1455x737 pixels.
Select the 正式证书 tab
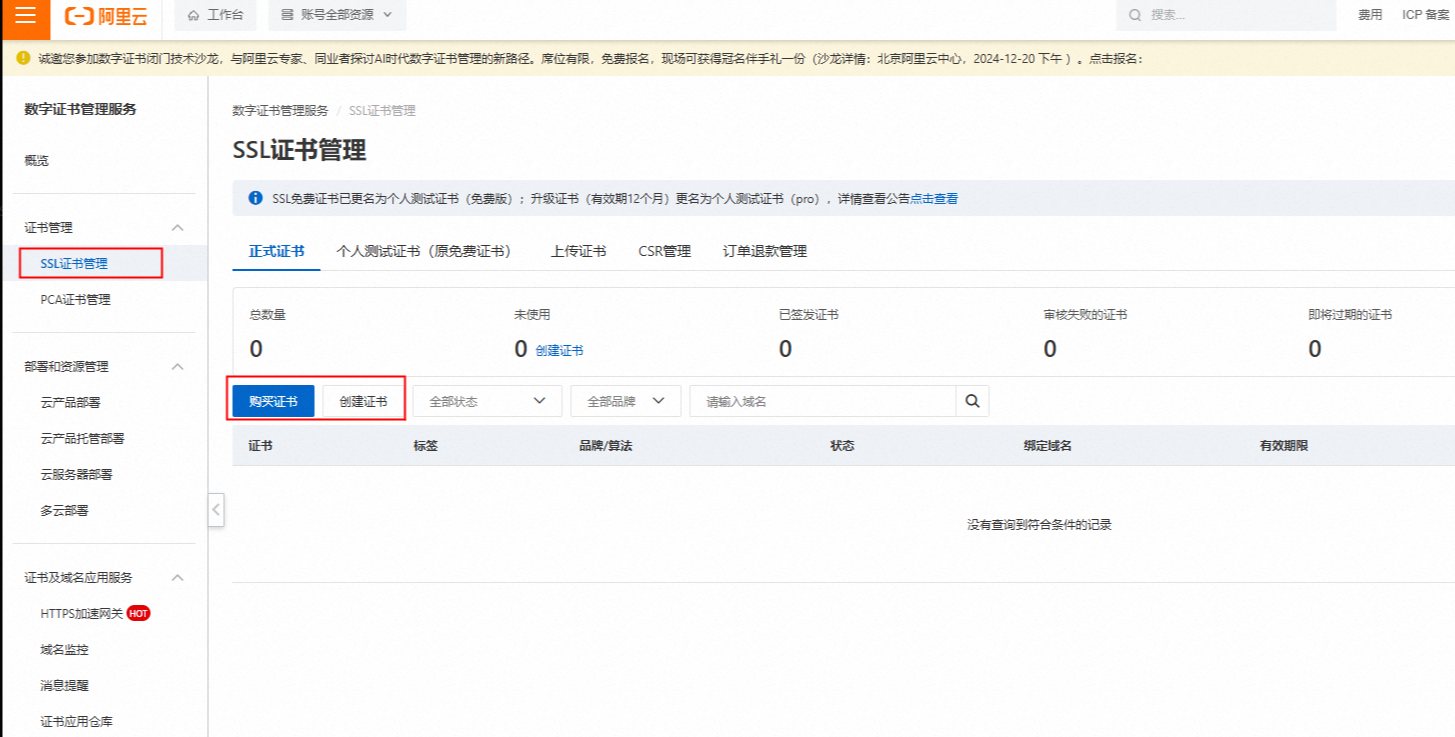(277, 251)
